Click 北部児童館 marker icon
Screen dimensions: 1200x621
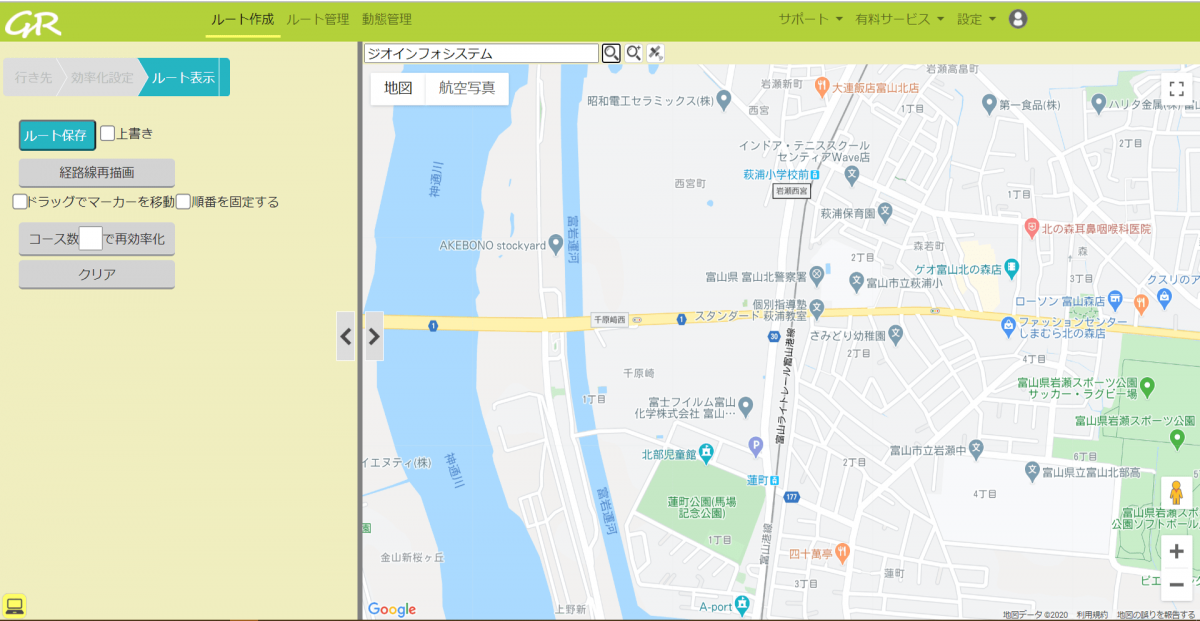click(706, 452)
